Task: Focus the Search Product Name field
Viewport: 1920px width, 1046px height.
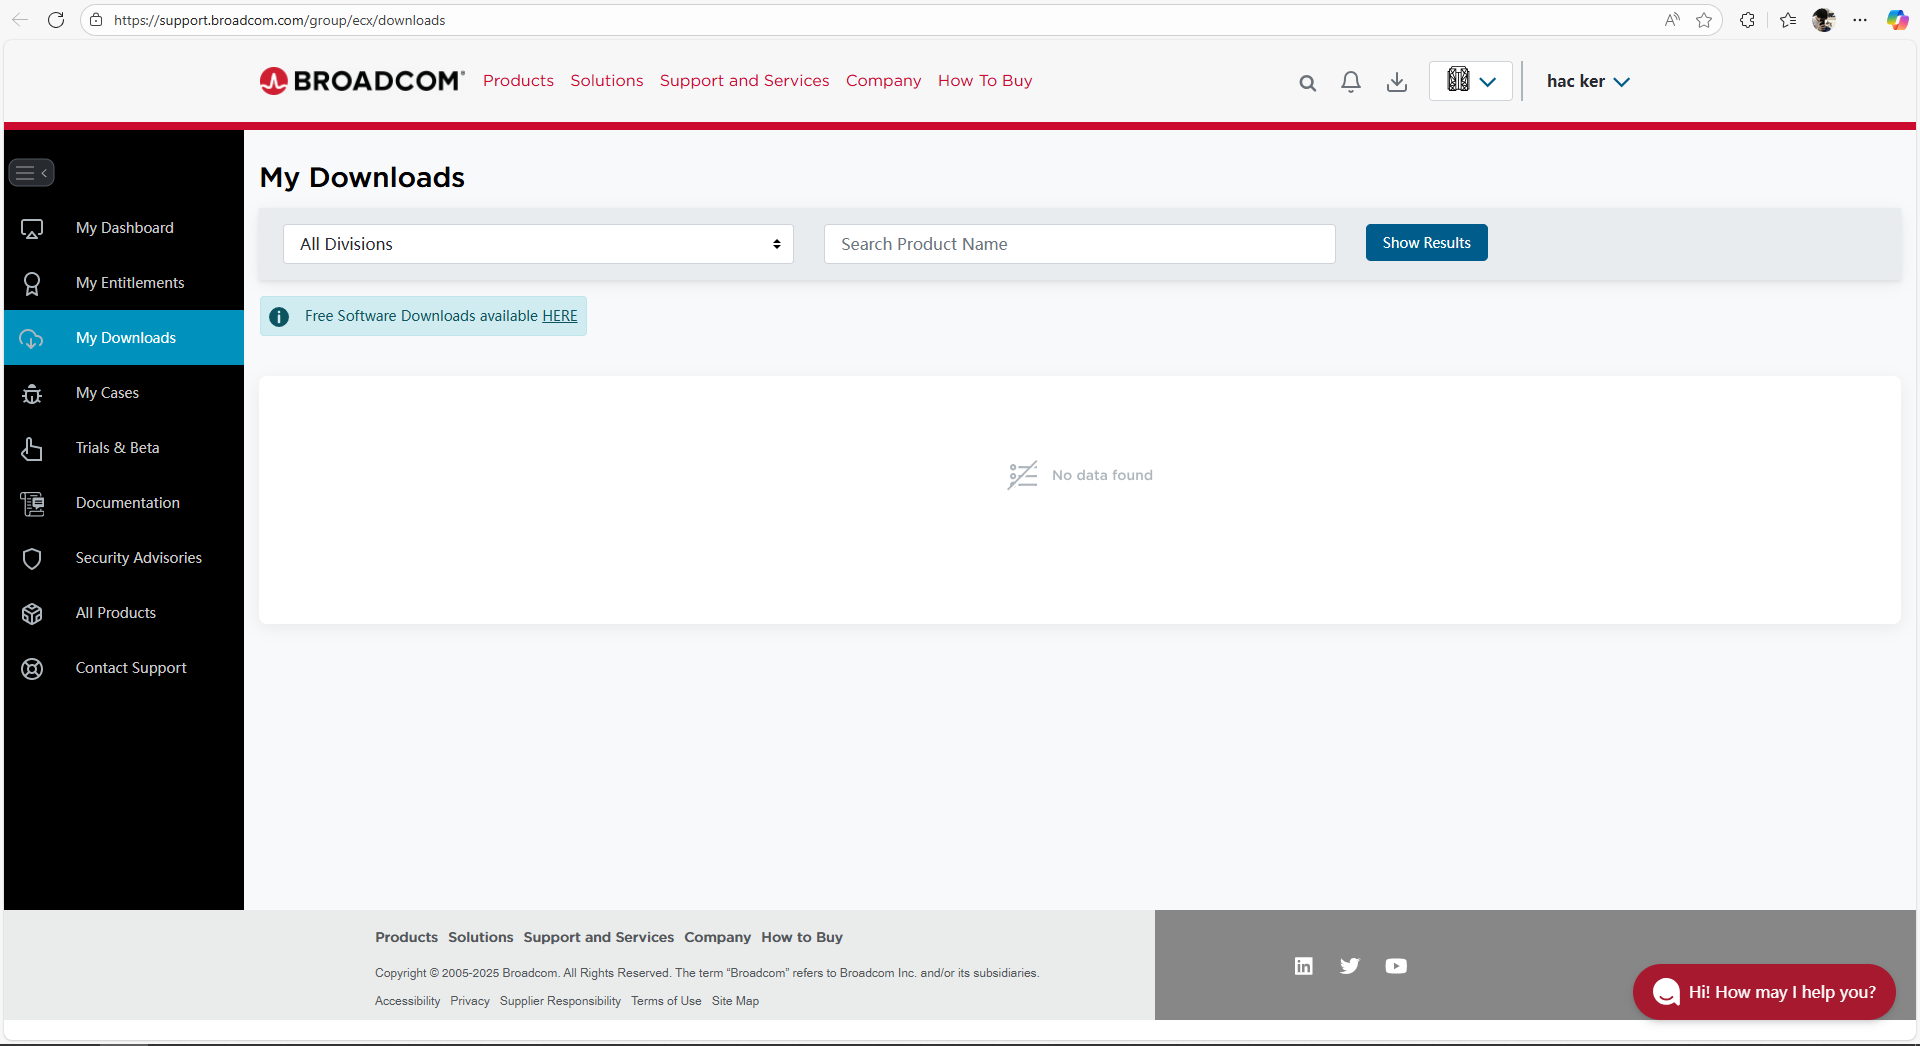Action: pyautogui.click(x=1079, y=244)
